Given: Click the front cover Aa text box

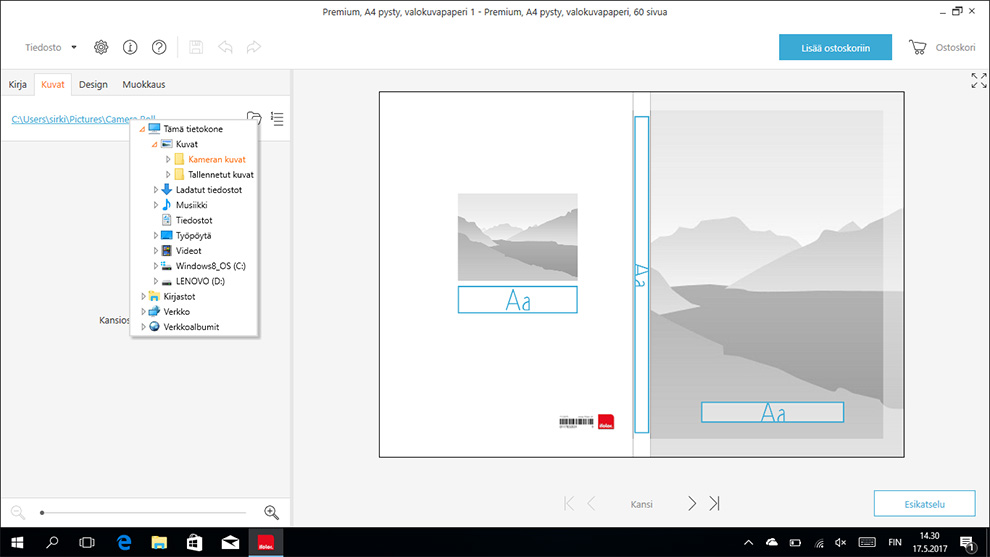Looking at the screenshot, I should pyautogui.click(x=772, y=412).
